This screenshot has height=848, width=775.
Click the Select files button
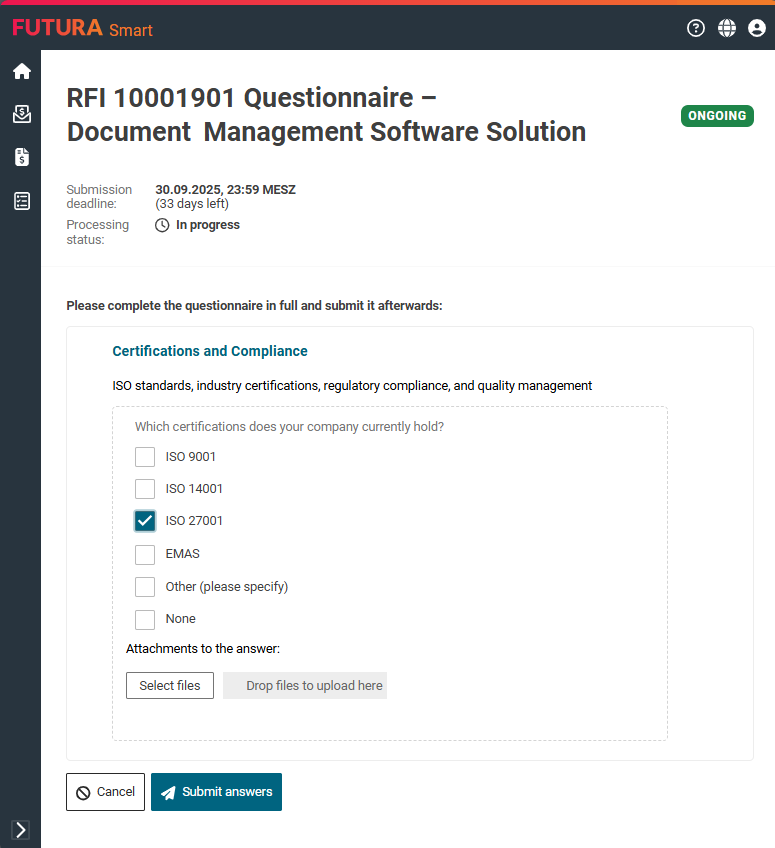point(170,686)
